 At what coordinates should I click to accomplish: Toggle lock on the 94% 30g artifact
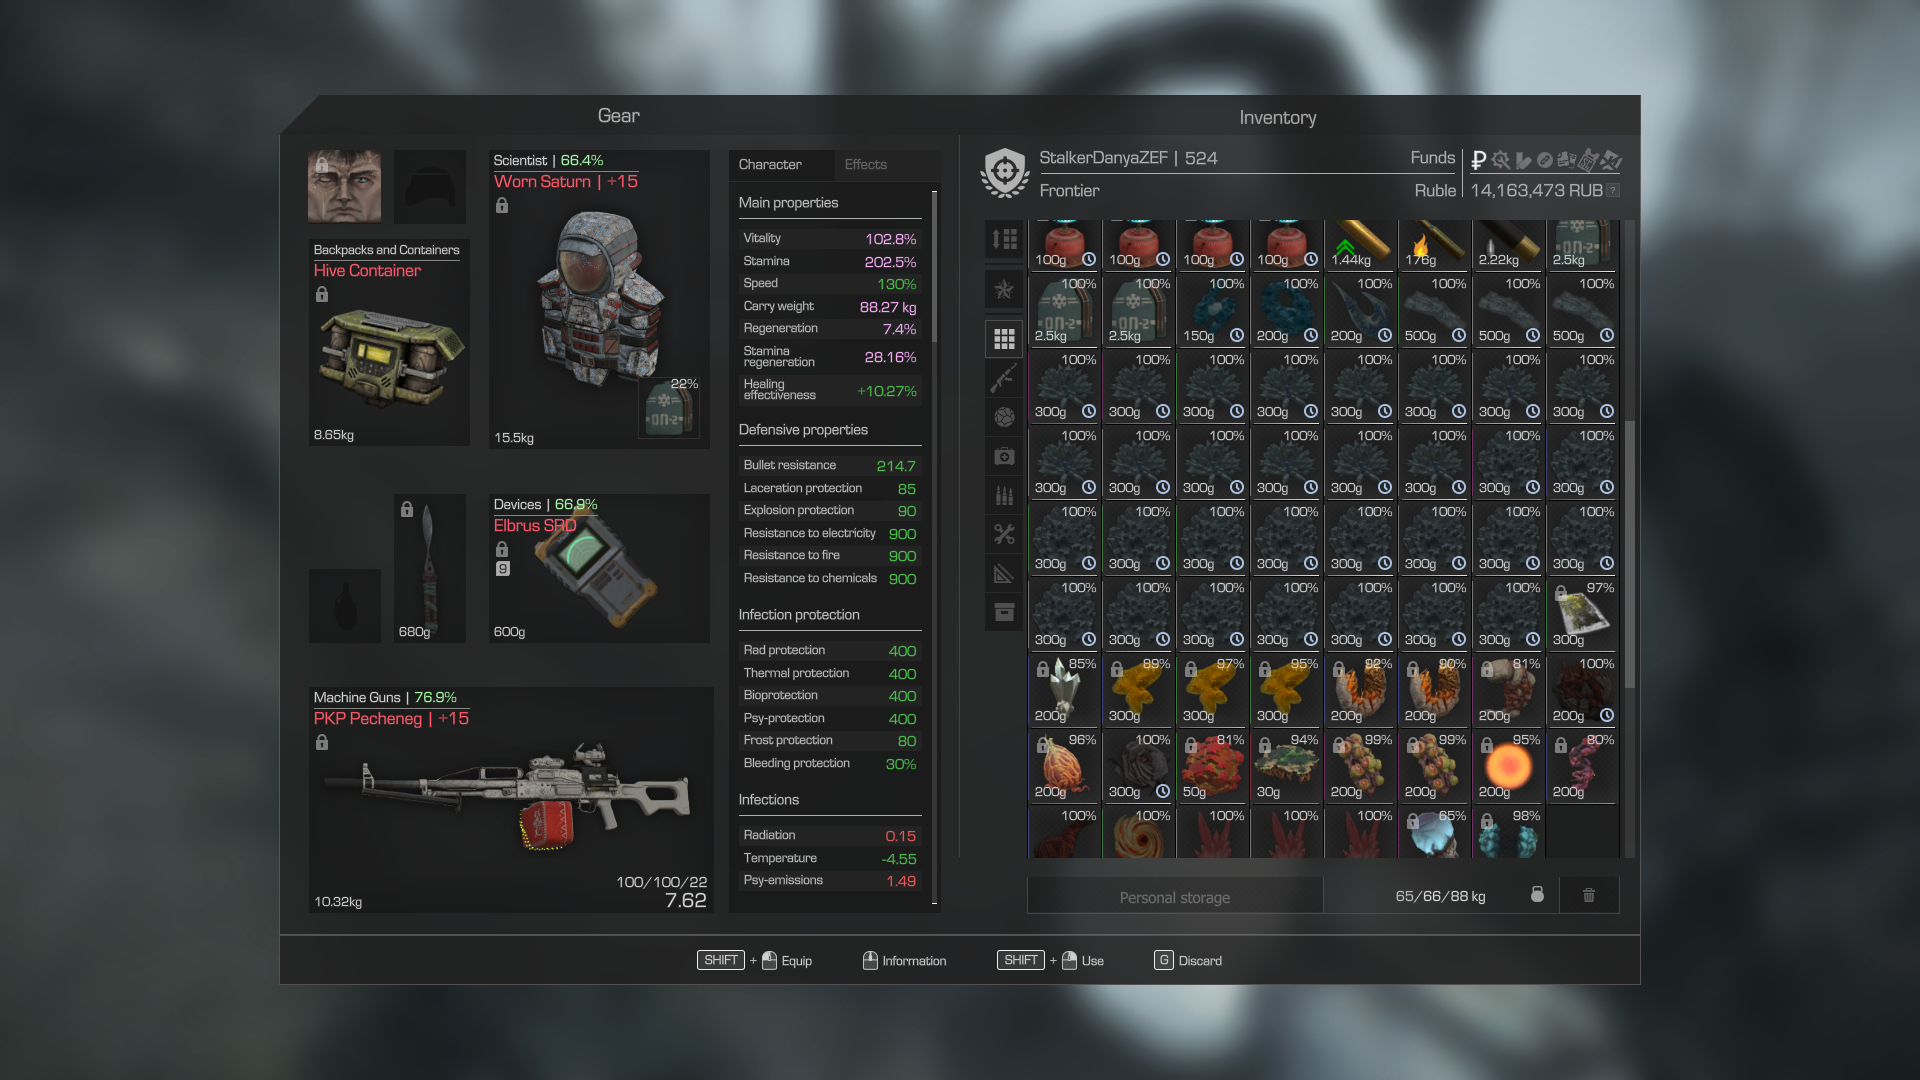(x=1265, y=745)
